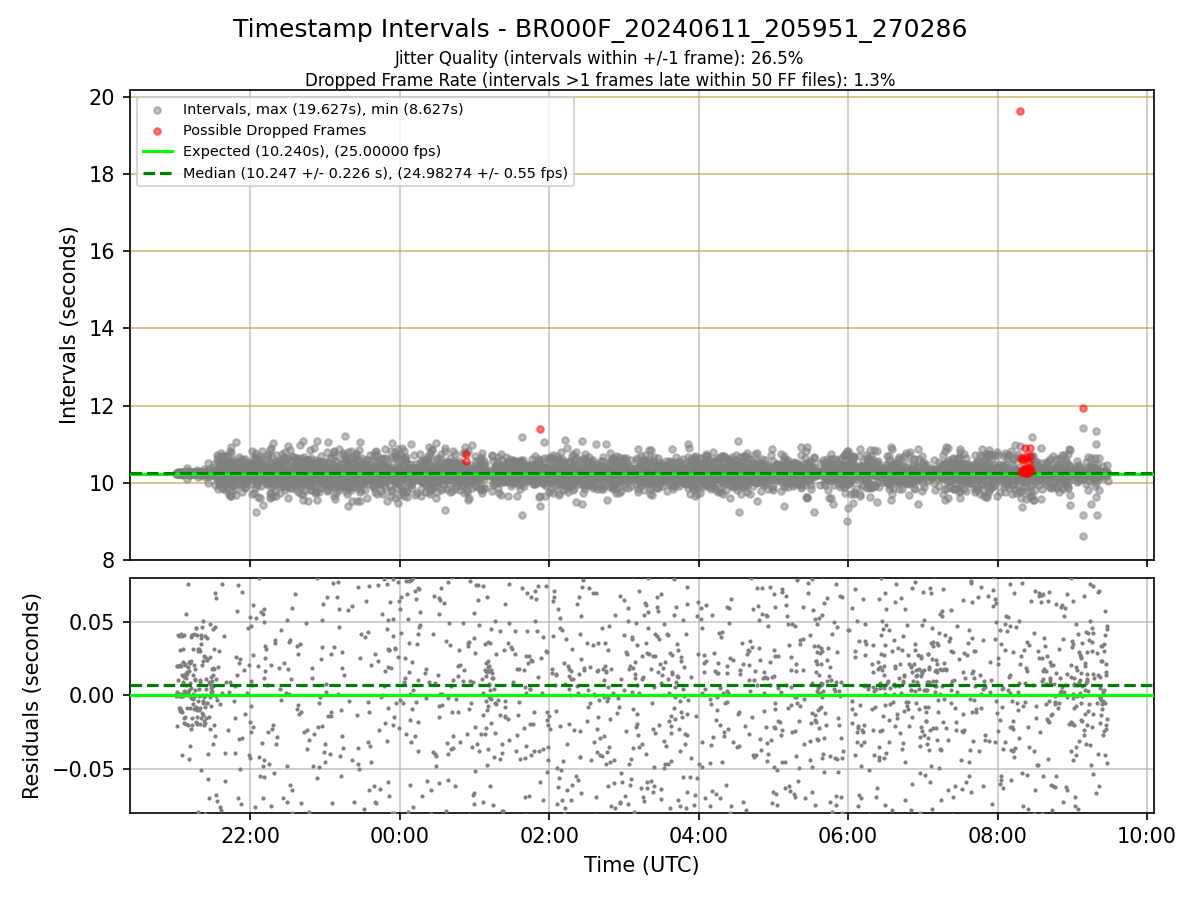This screenshot has height=900, width=1200.
Task: Click the solid green legend line beside 'Expected'
Action: (160, 151)
